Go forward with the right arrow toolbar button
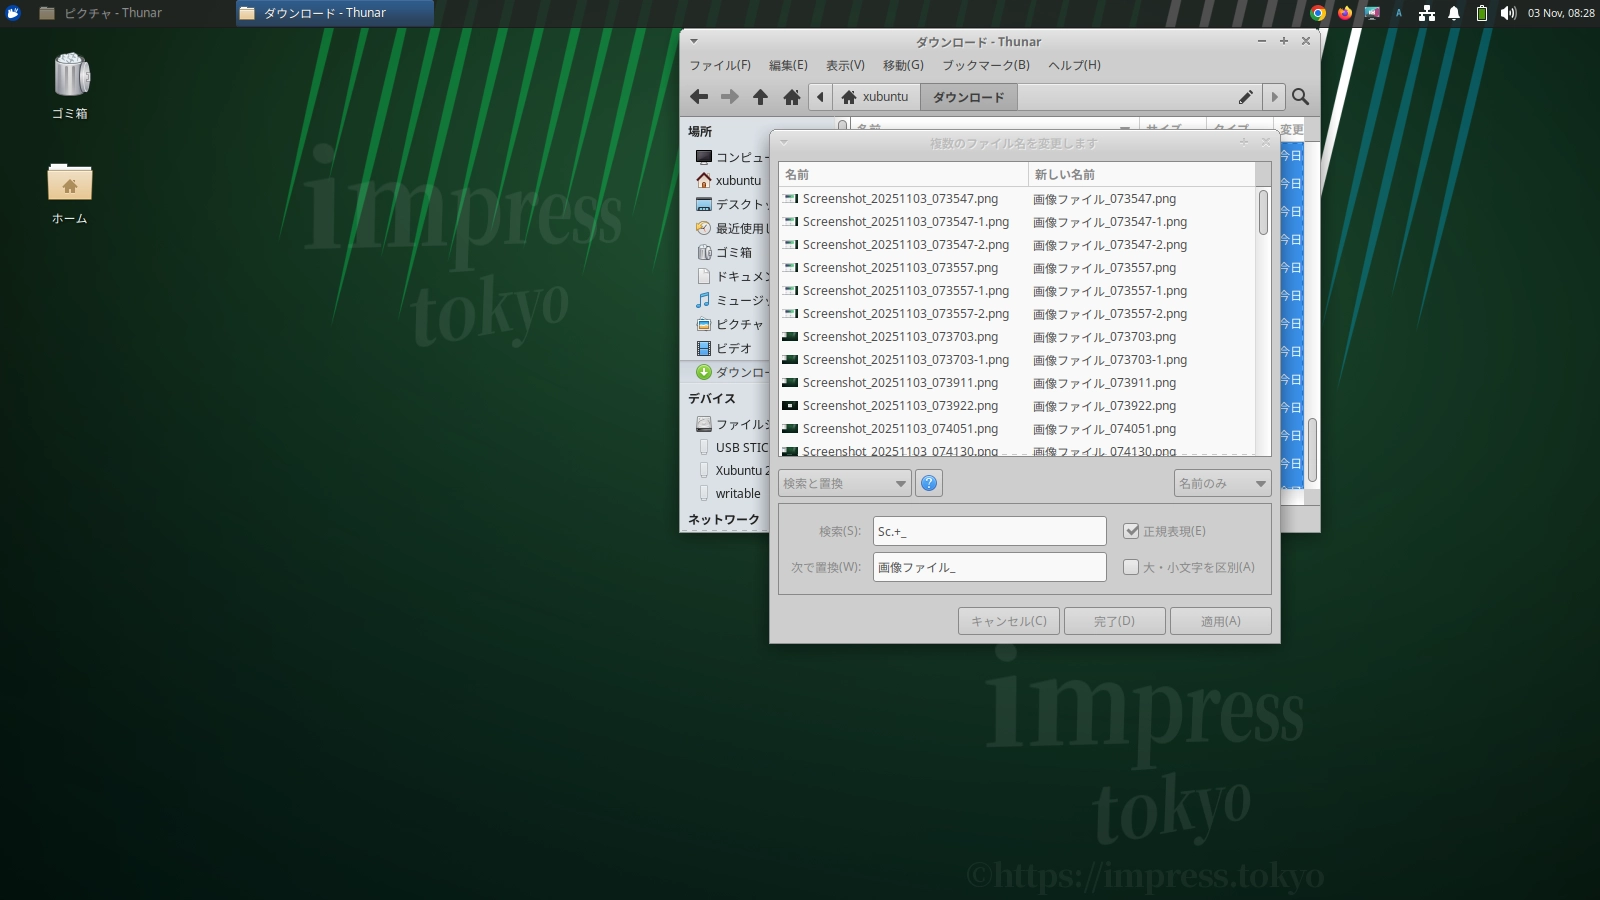 click(730, 97)
